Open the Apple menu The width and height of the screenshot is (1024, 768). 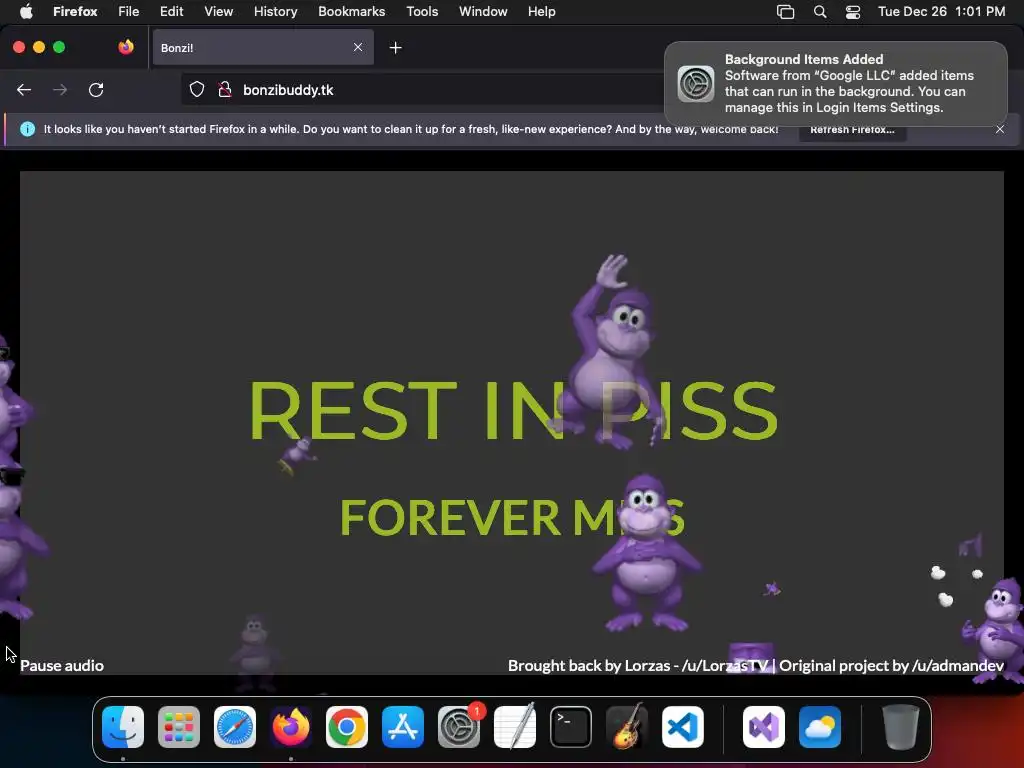[26, 11]
